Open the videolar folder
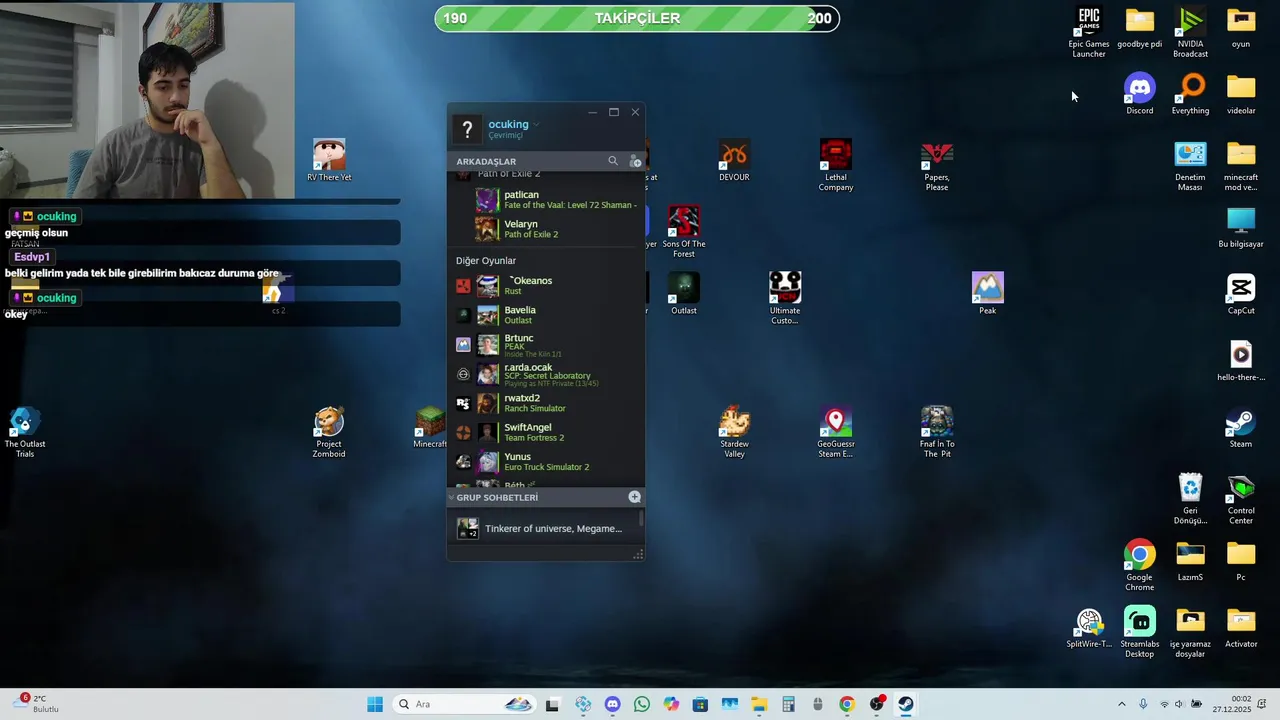This screenshot has width=1280, height=720. point(1241,94)
